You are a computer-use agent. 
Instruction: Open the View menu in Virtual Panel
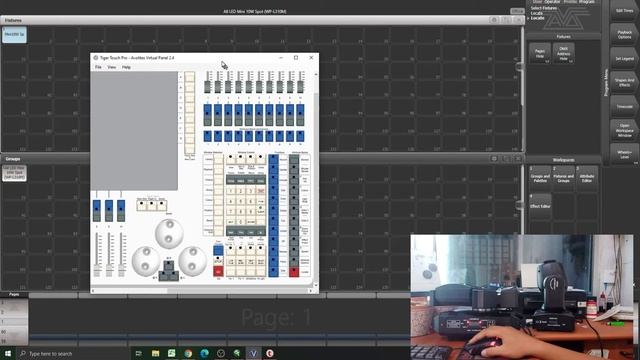(111, 67)
